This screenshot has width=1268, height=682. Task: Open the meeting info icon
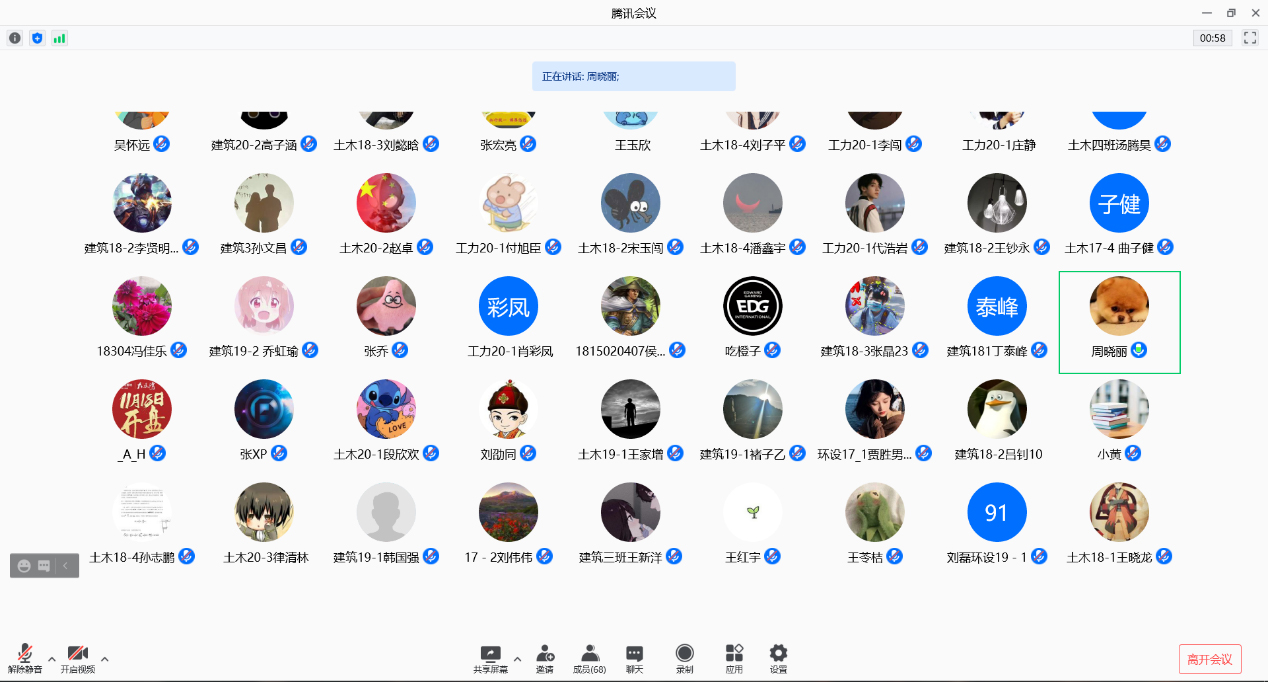[14, 38]
